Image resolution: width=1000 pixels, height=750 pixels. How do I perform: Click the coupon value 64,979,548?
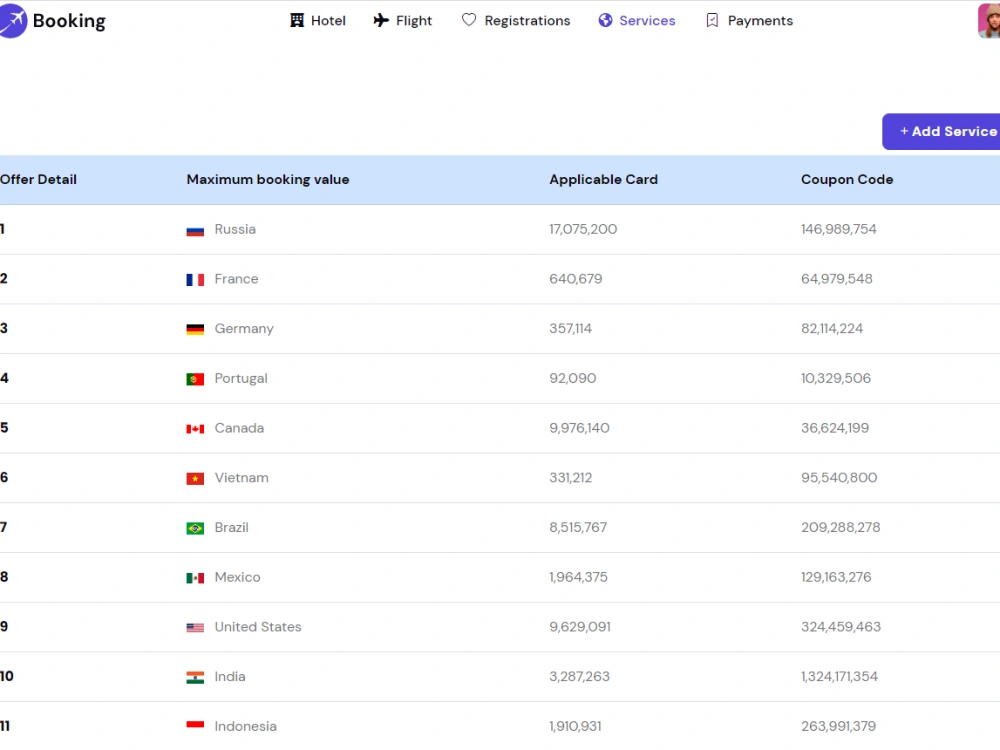(837, 279)
